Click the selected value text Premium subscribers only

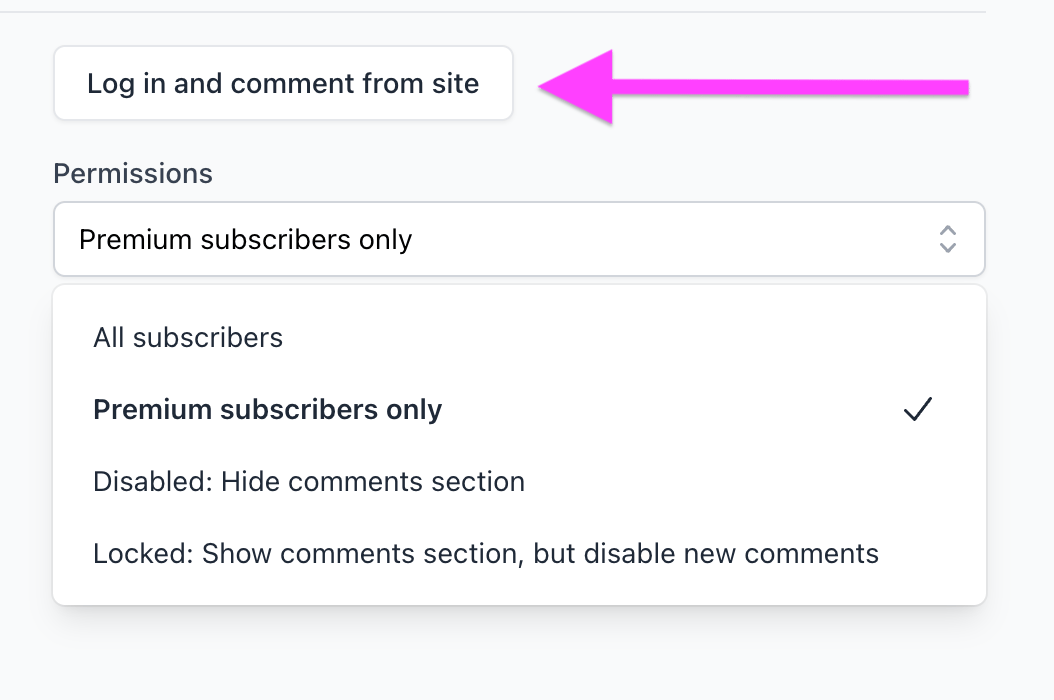245,239
